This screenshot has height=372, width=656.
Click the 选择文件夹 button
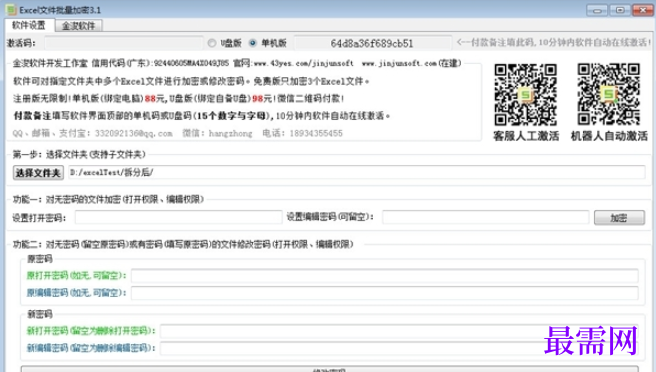(38, 172)
